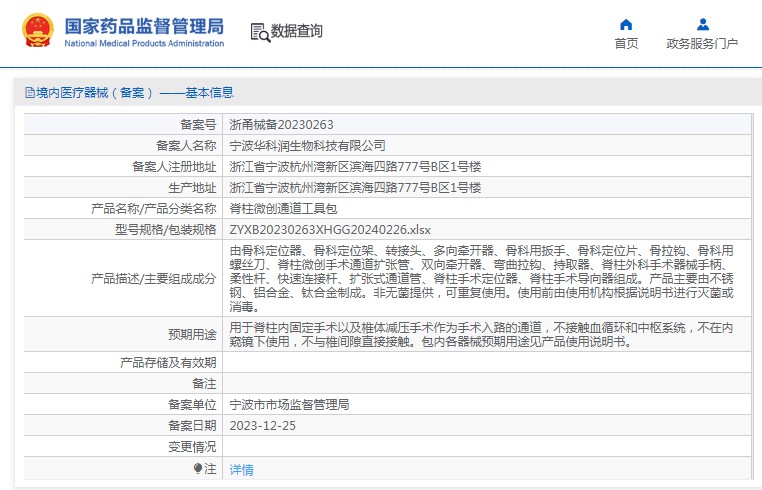Screen dimensions: 762x490
Task: Click National Medical Products Administration text
Action: (x=144, y=43)
